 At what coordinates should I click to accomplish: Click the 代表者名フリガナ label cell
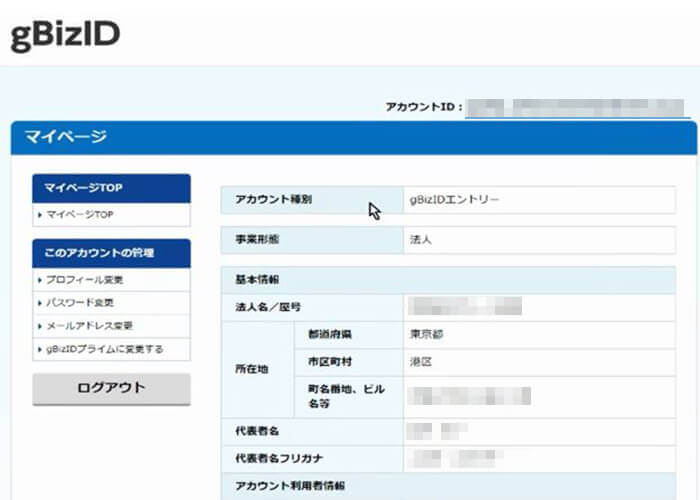312,459
